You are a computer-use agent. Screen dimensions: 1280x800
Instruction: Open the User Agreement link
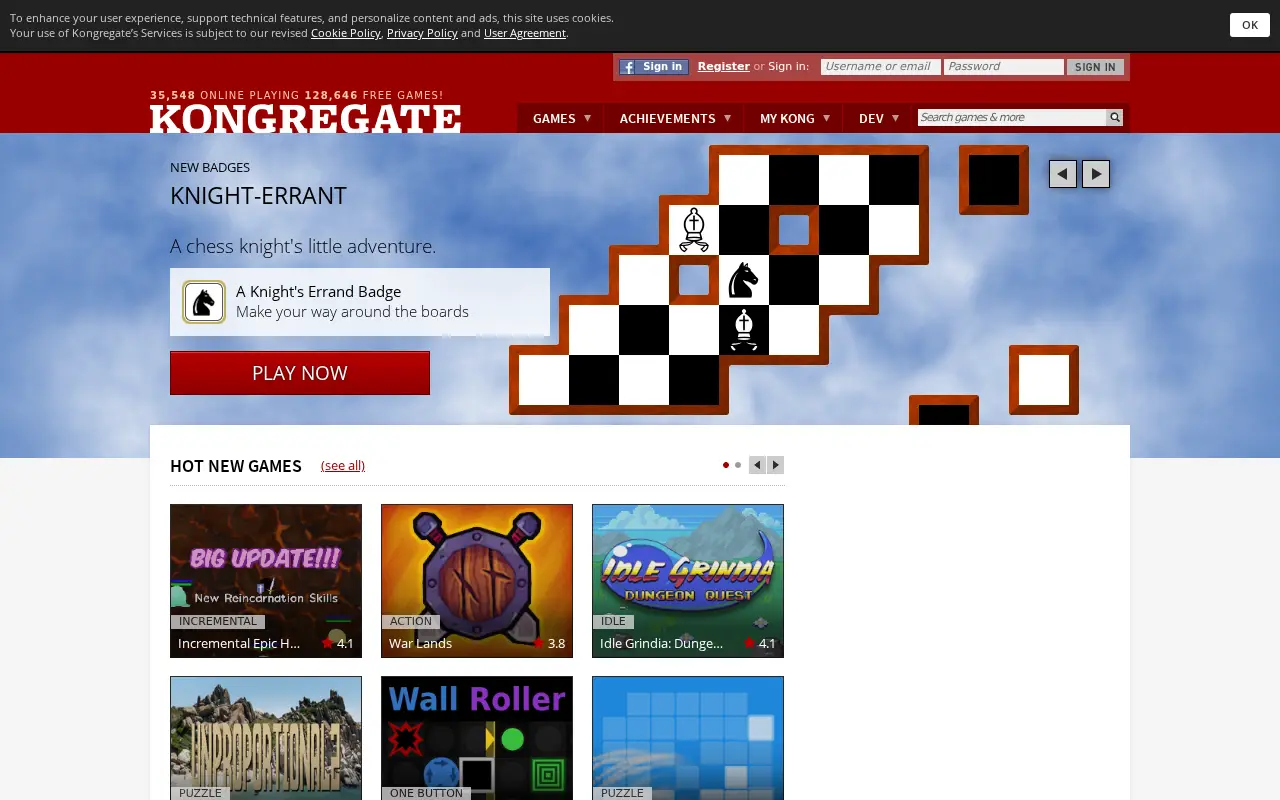point(525,33)
